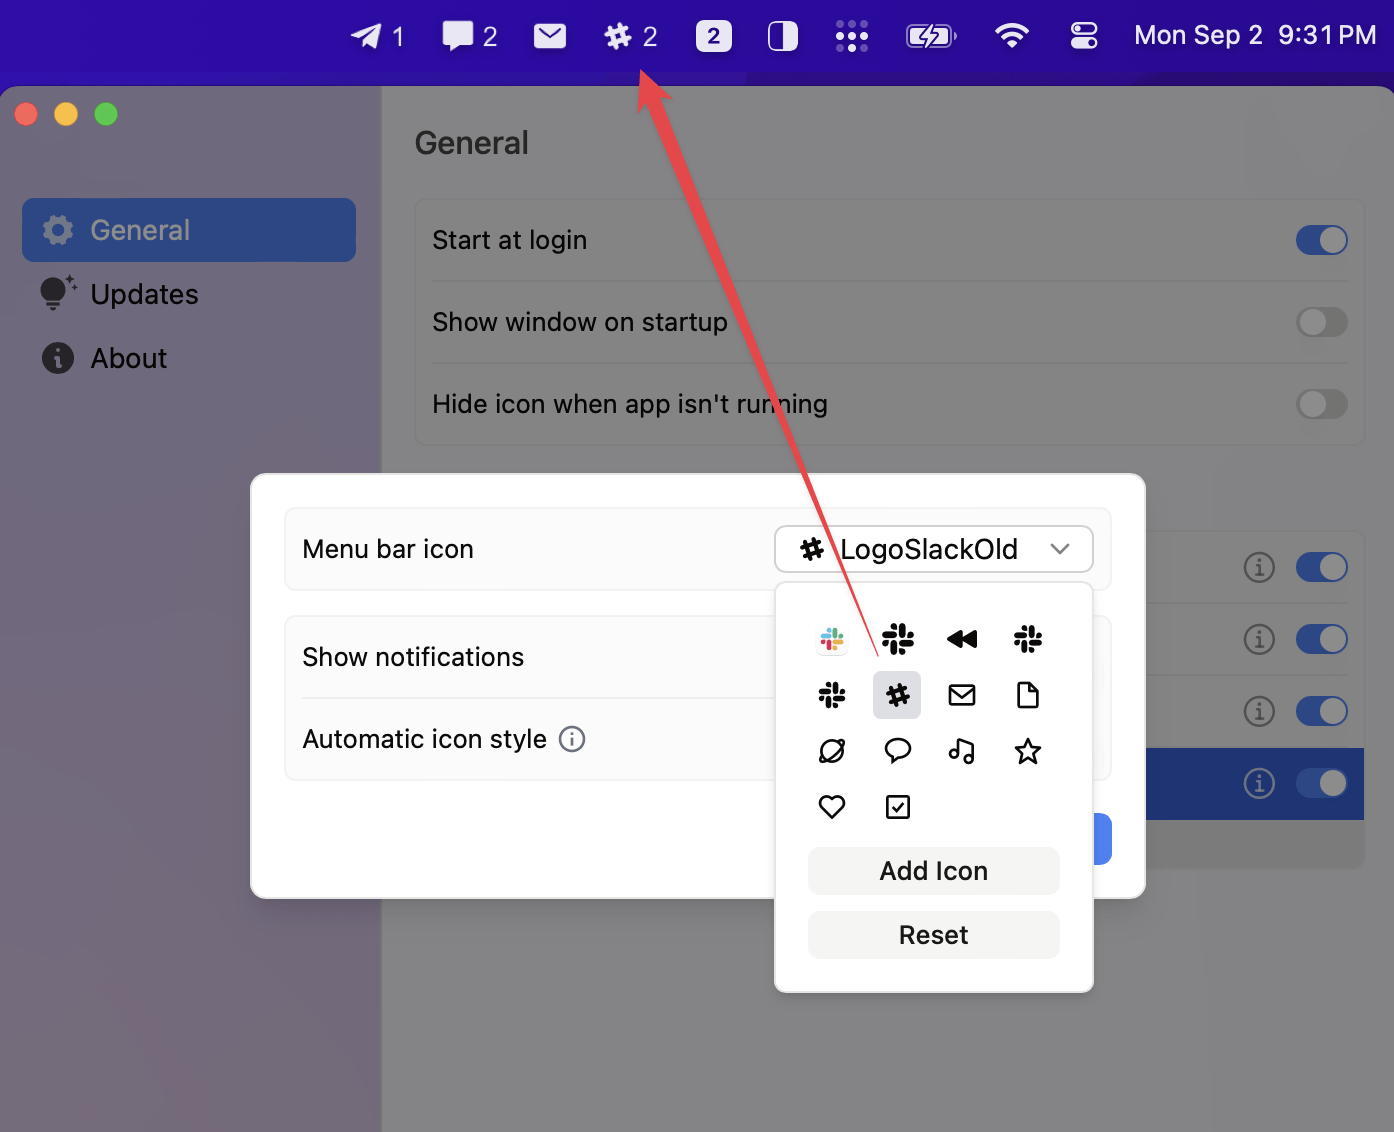The height and width of the screenshot is (1132, 1394).
Task: Click info icon in highlighted blue row
Action: (x=1259, y=783)
